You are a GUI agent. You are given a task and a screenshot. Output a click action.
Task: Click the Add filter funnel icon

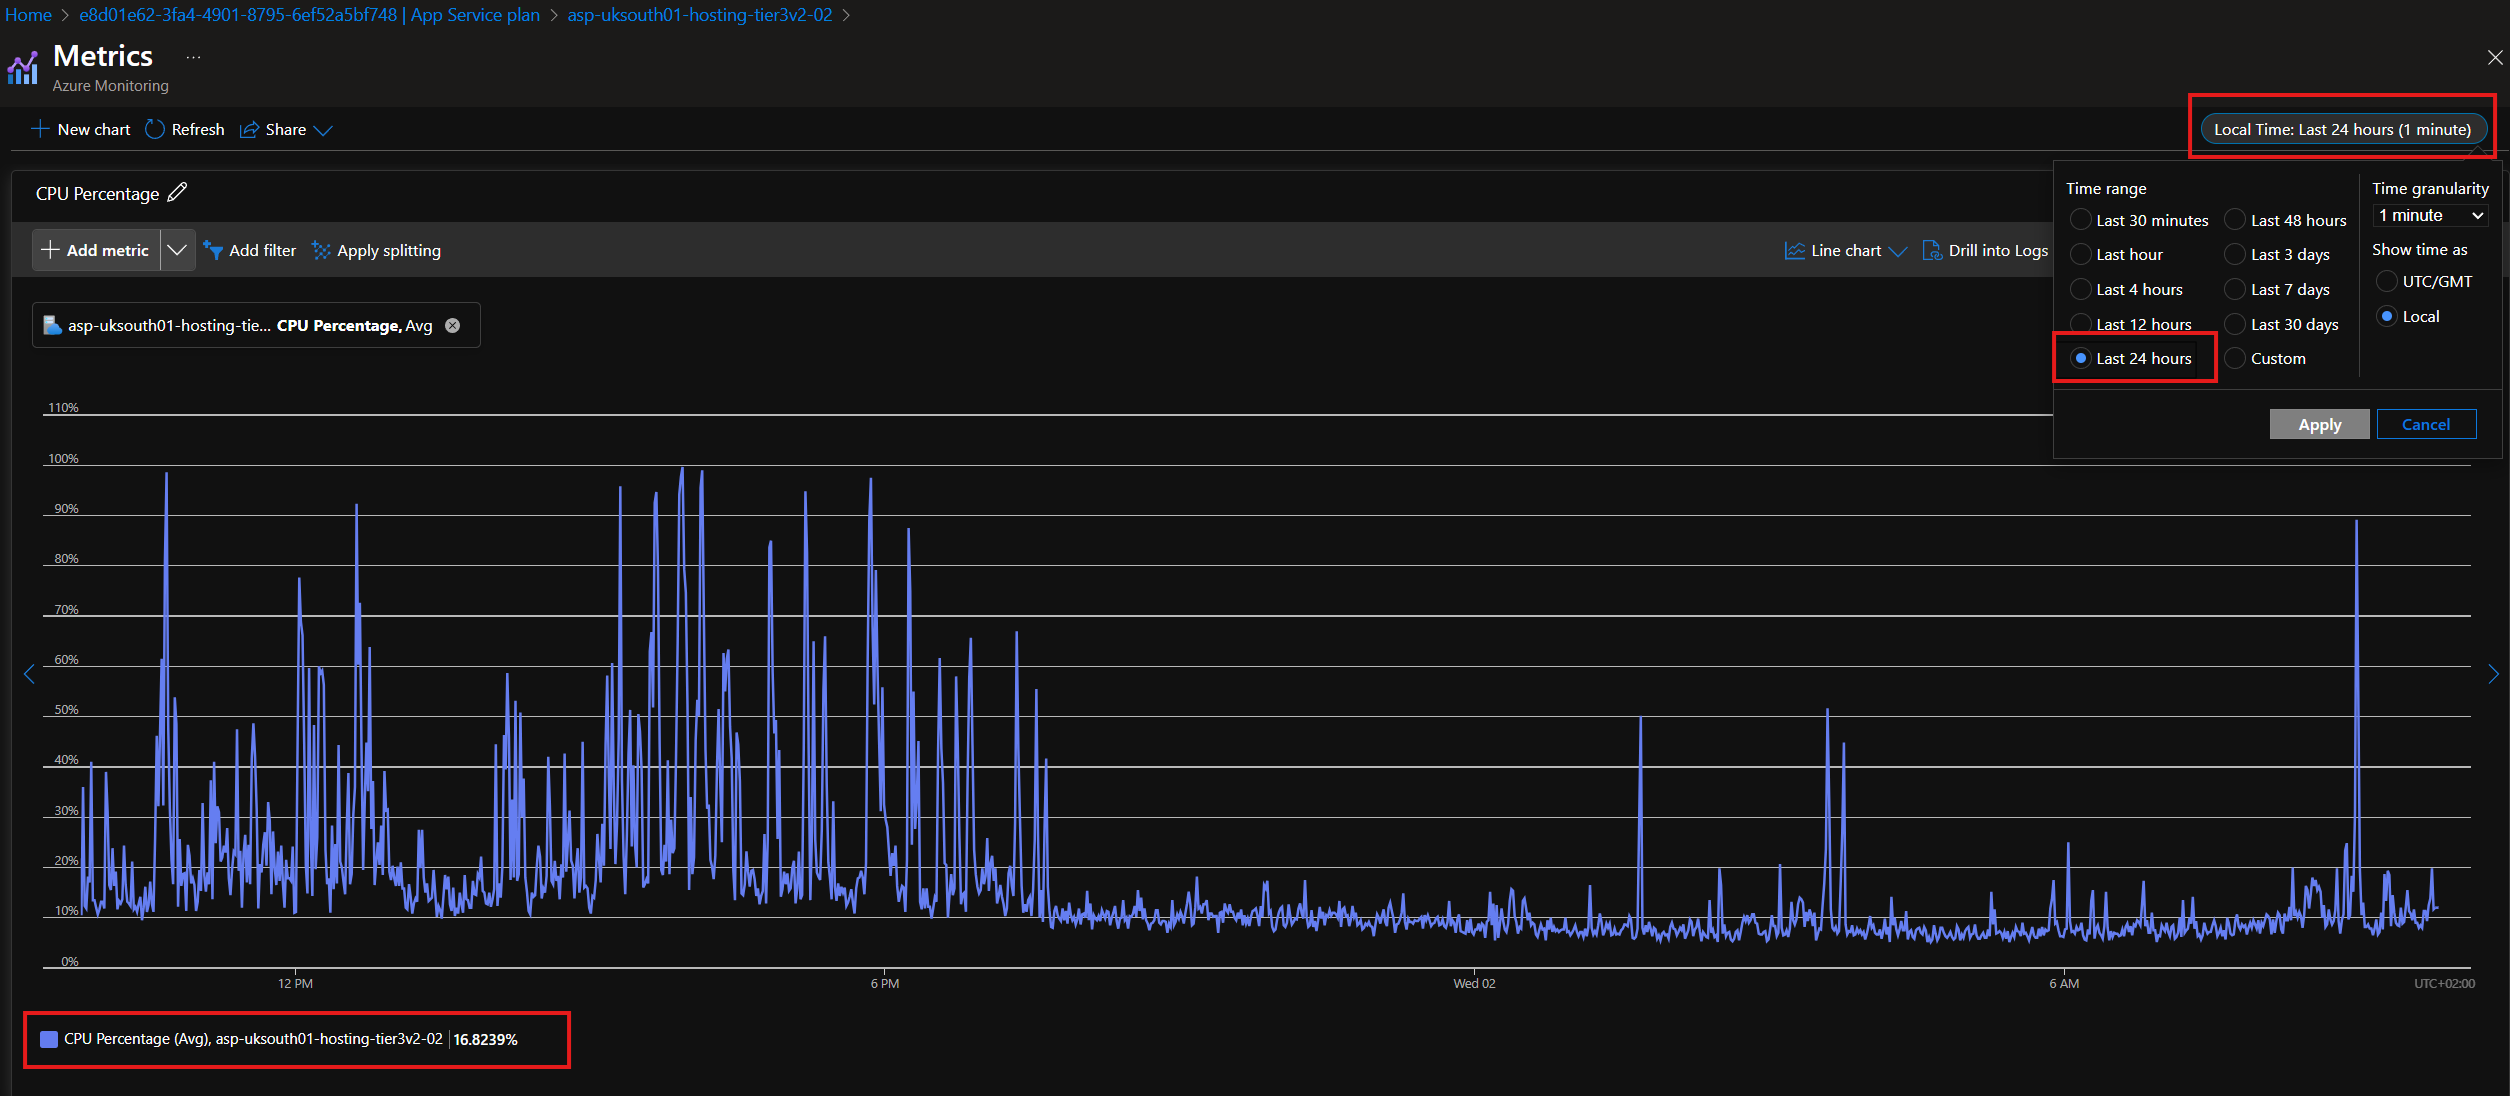[213, 250]
